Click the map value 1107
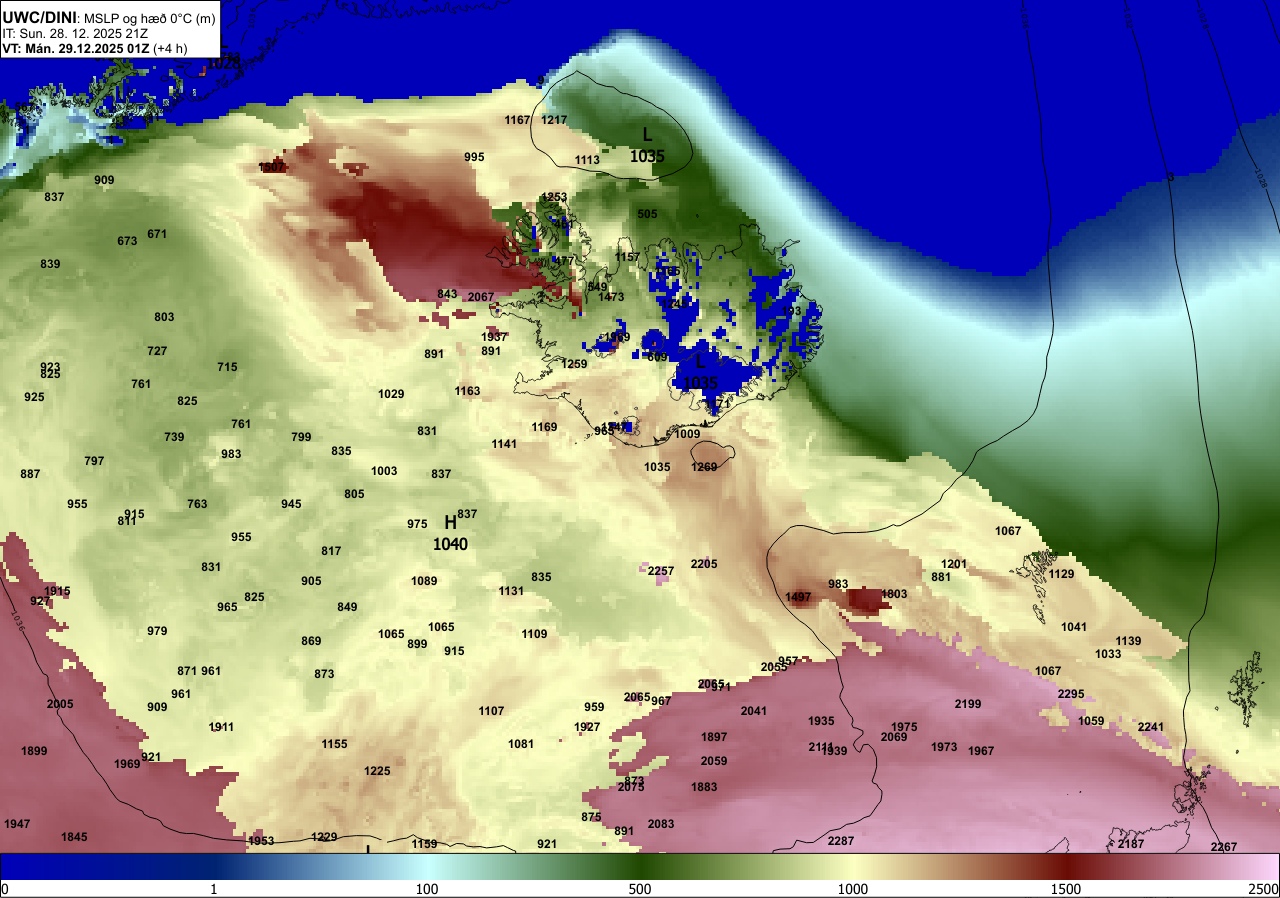The image size is (1280, 898). tap(491, 711)
